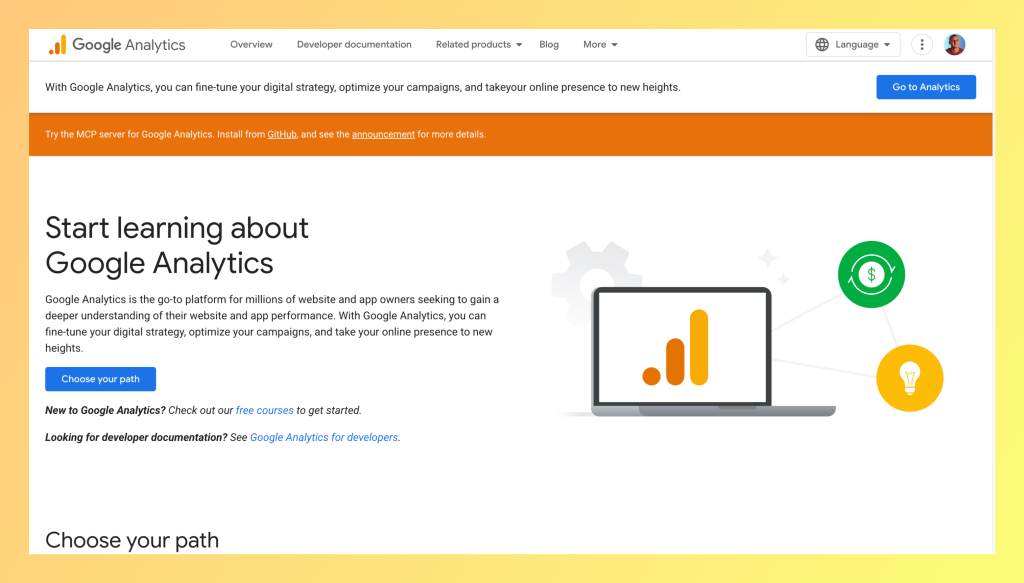This screenshot has width=1024, height=583.
Task: Click the Google Analytics logo icon
Action: [x=57, y=45]
